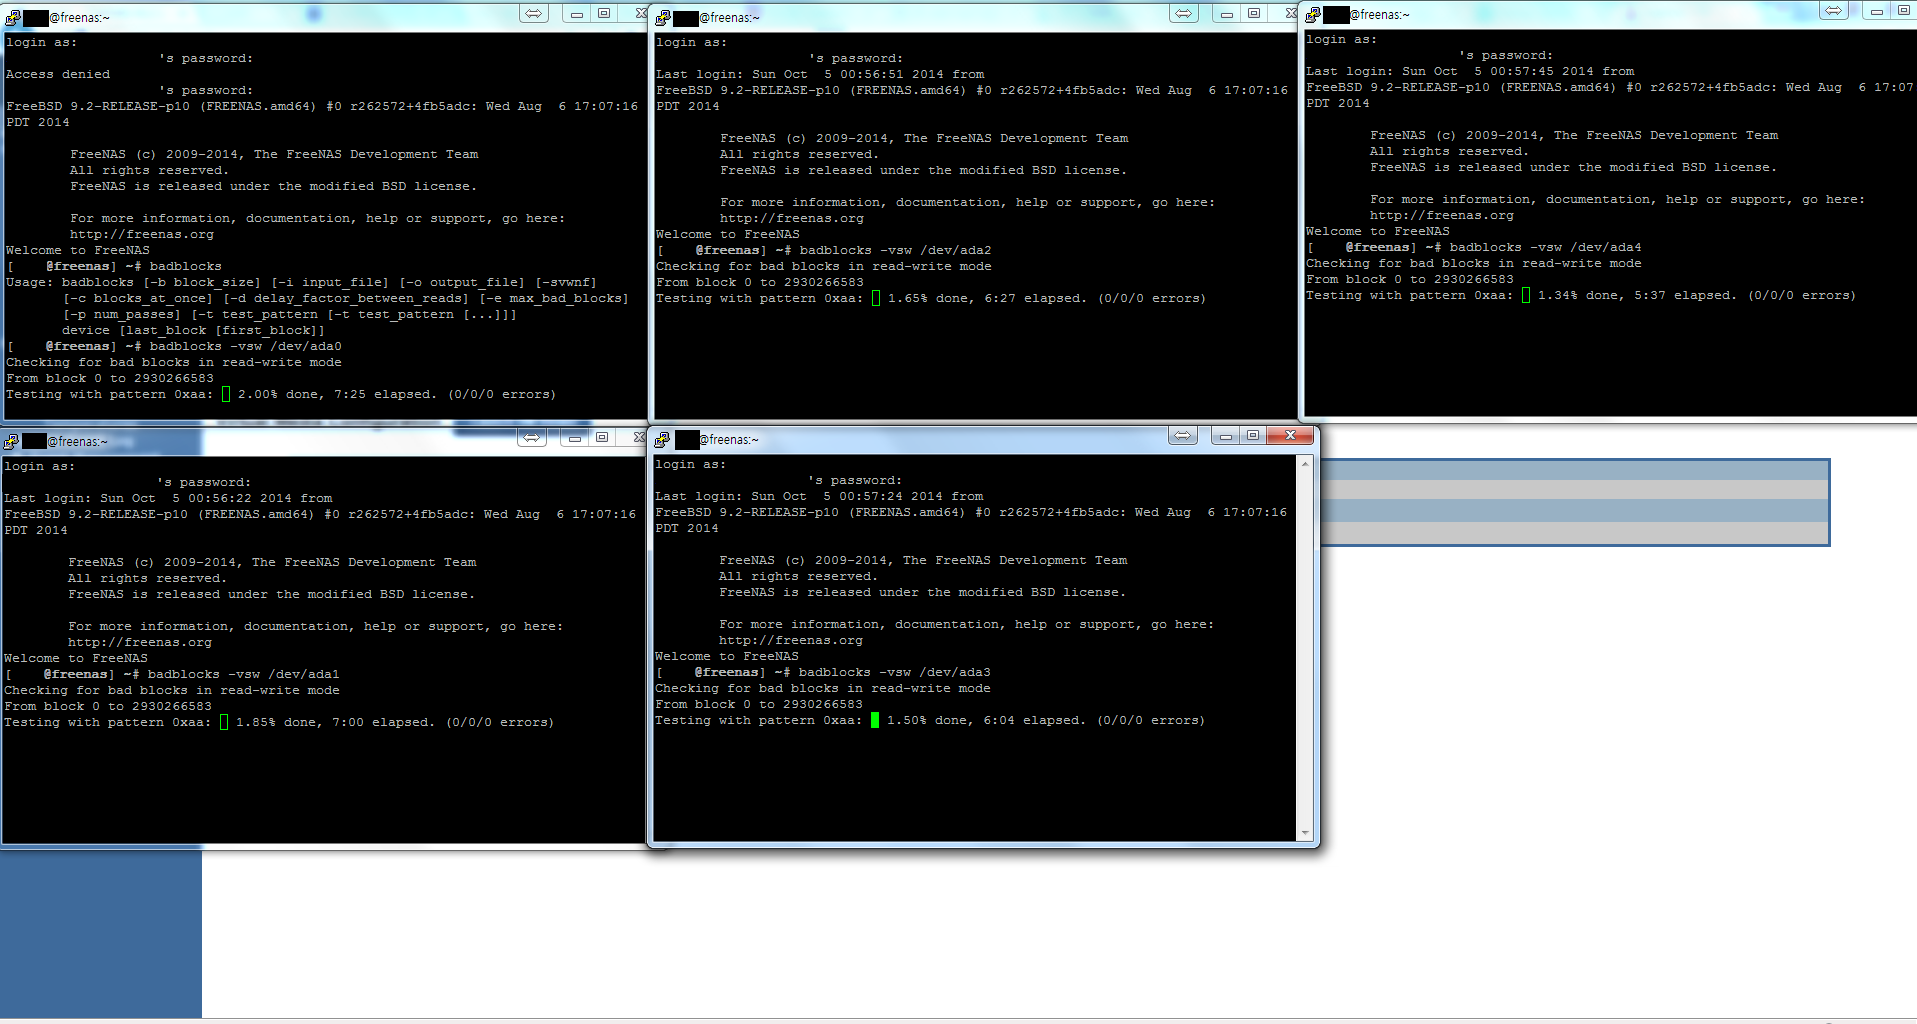Click the vertical scrollbar track in the ada3 terminal

[x=1305, y=648]
